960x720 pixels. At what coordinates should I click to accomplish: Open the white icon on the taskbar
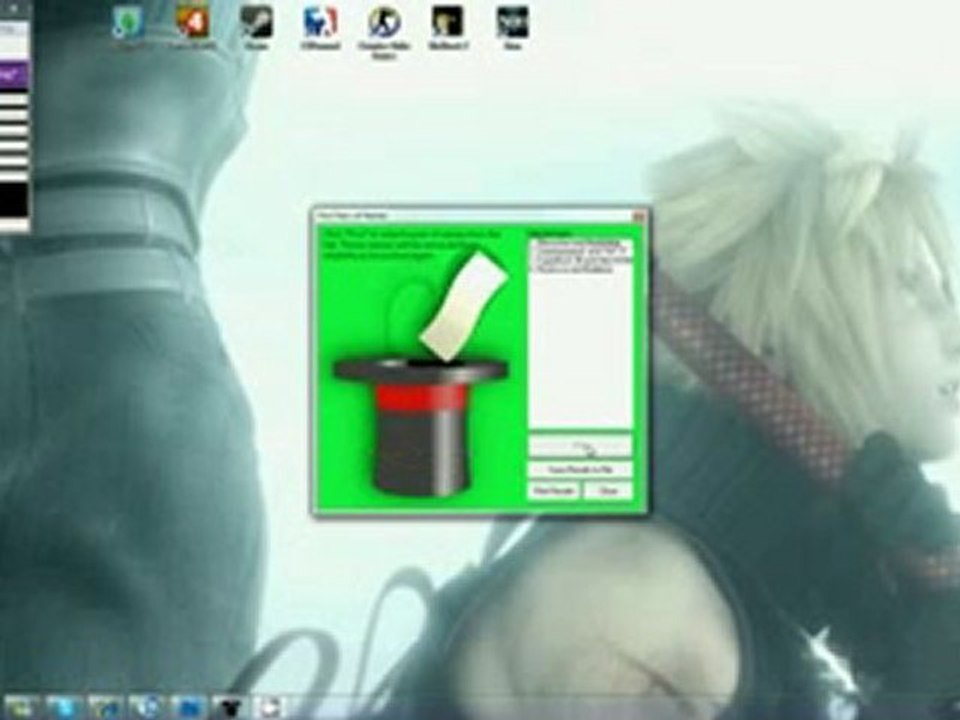[x=269, y=708]
